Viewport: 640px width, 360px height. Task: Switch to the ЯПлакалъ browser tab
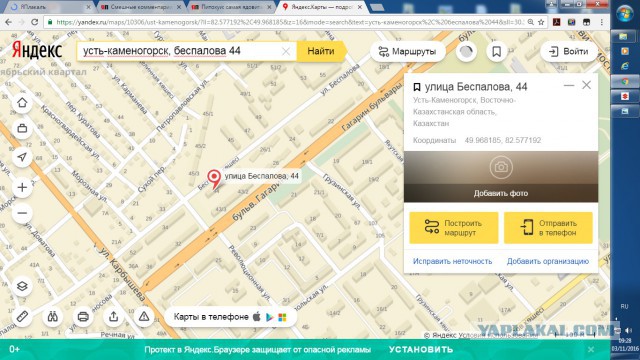[50, 7]
